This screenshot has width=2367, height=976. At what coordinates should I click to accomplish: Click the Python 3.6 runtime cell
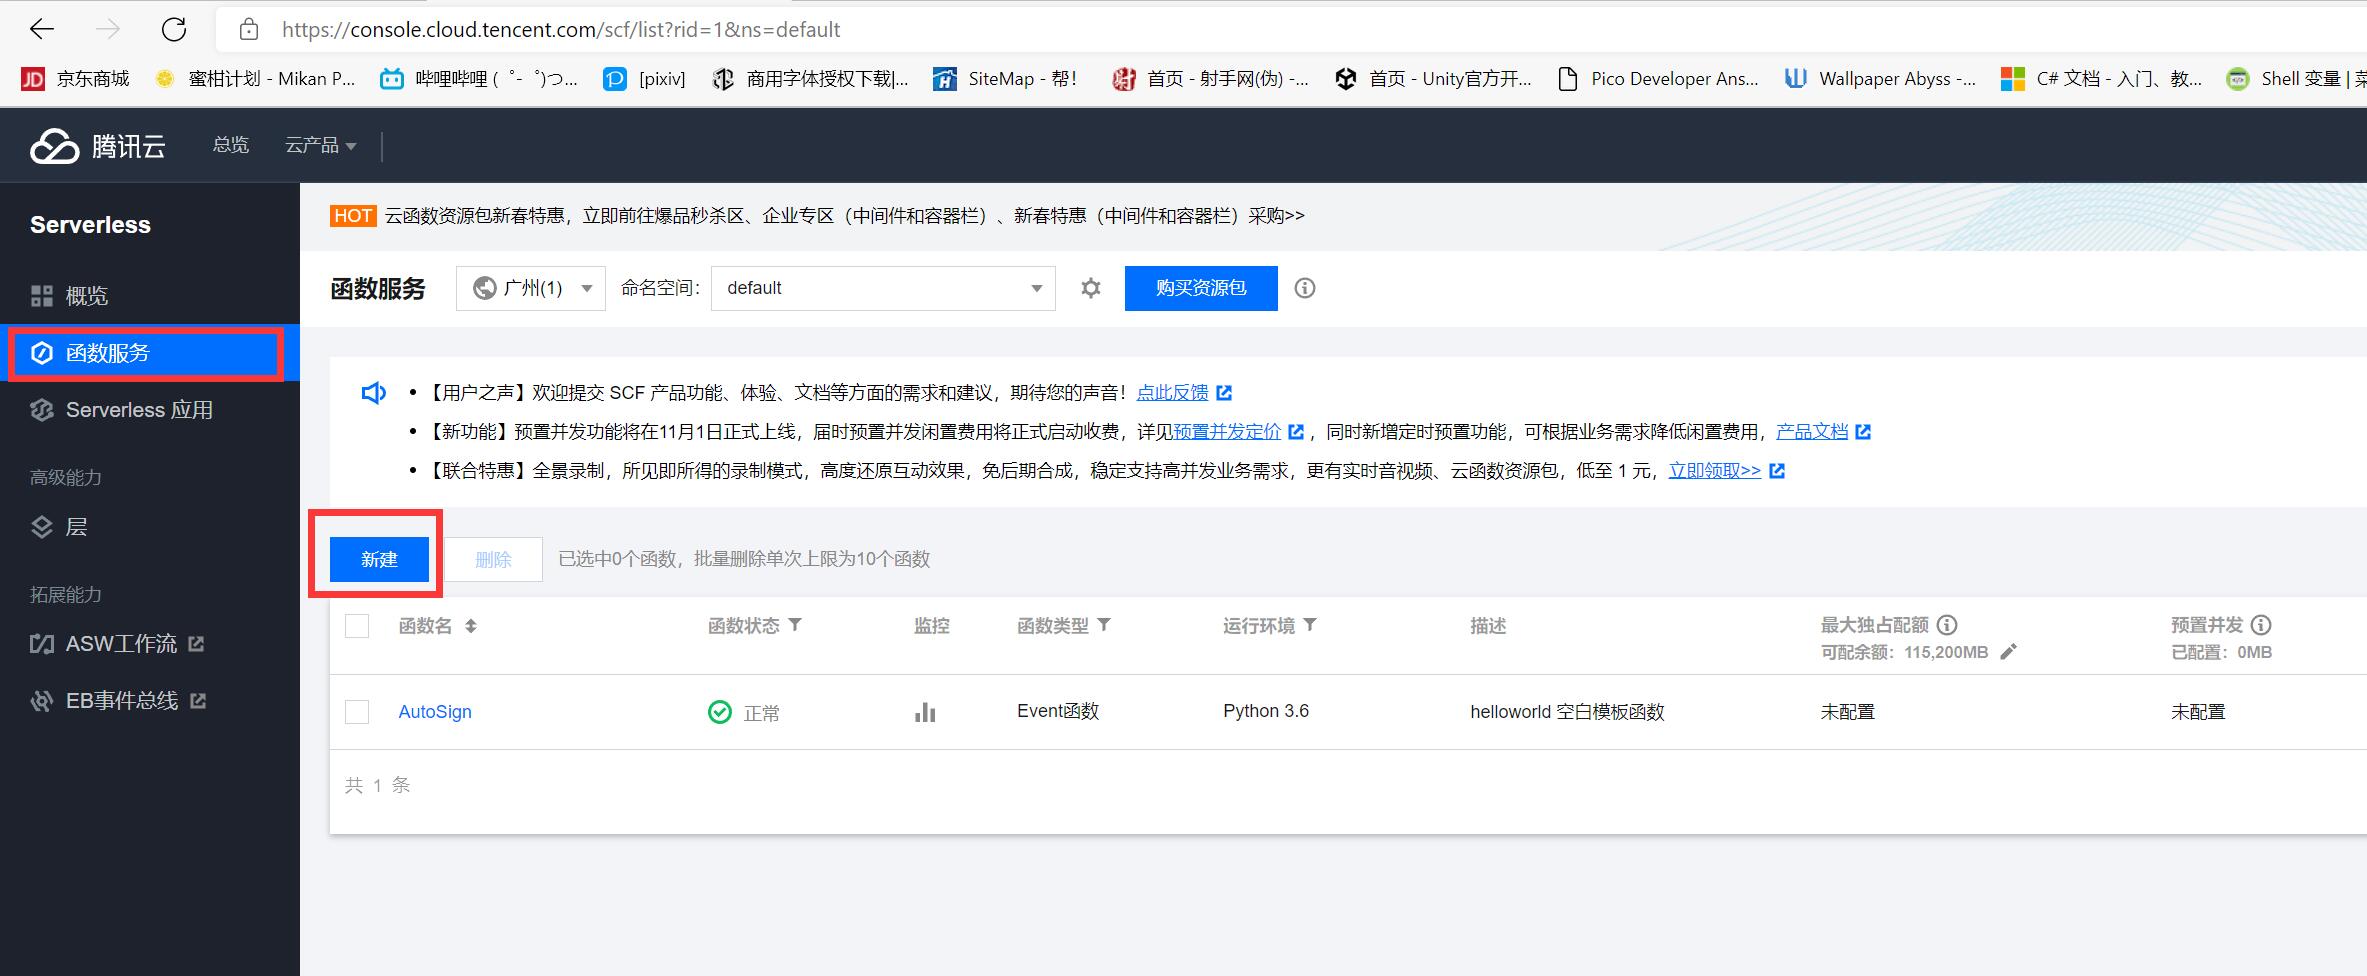pos(1266,711)
